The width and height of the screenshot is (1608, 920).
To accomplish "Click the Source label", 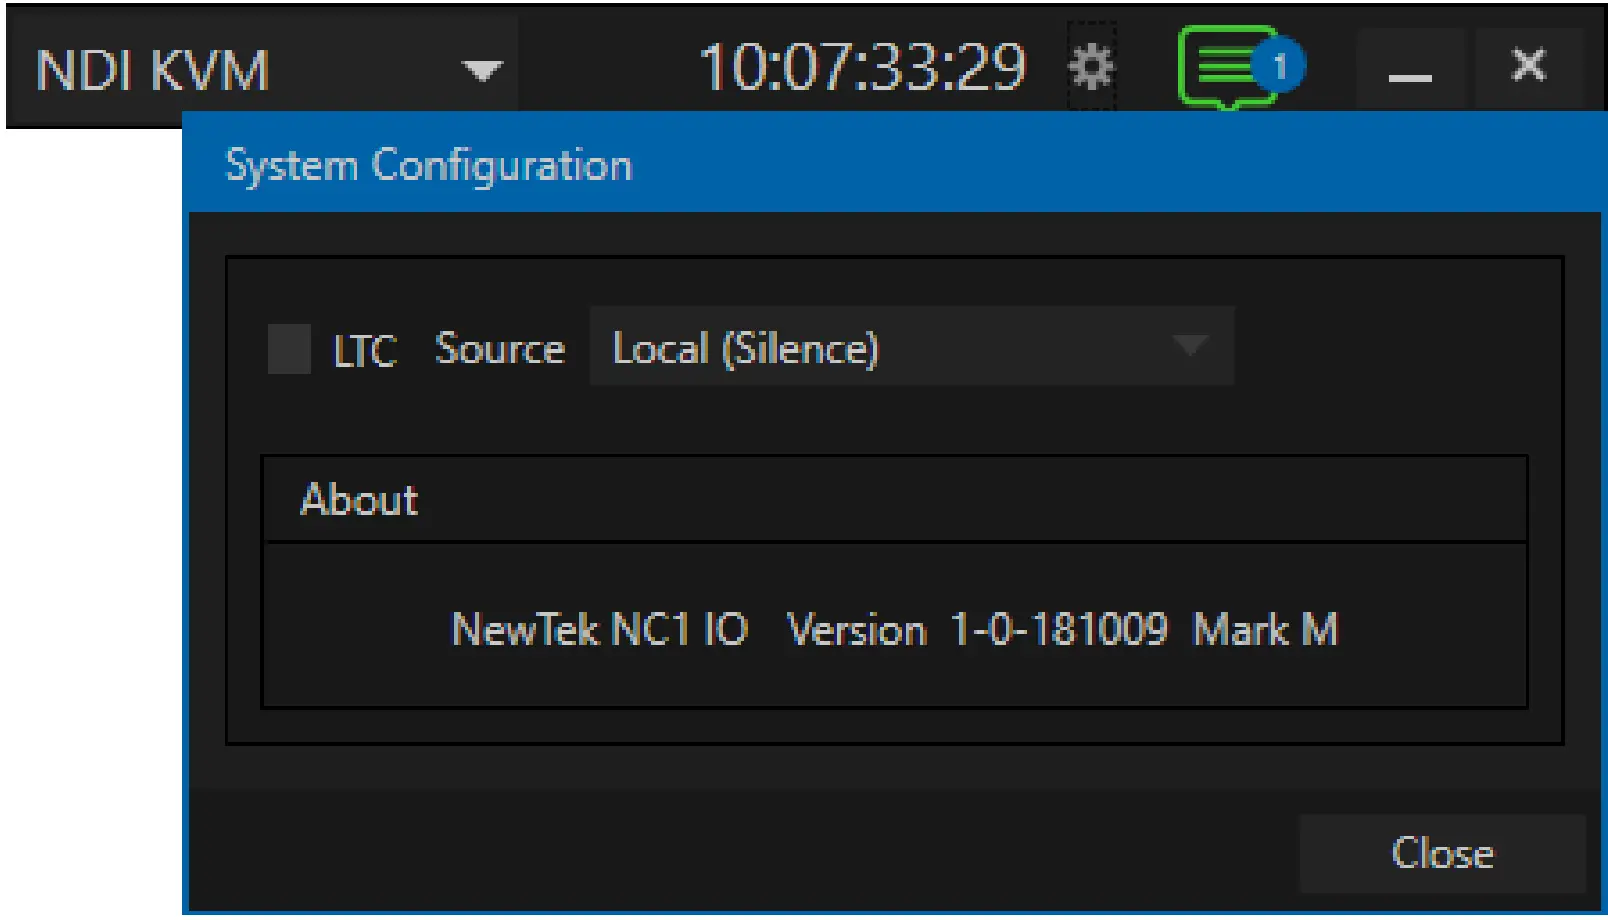I will pos(500,349).
